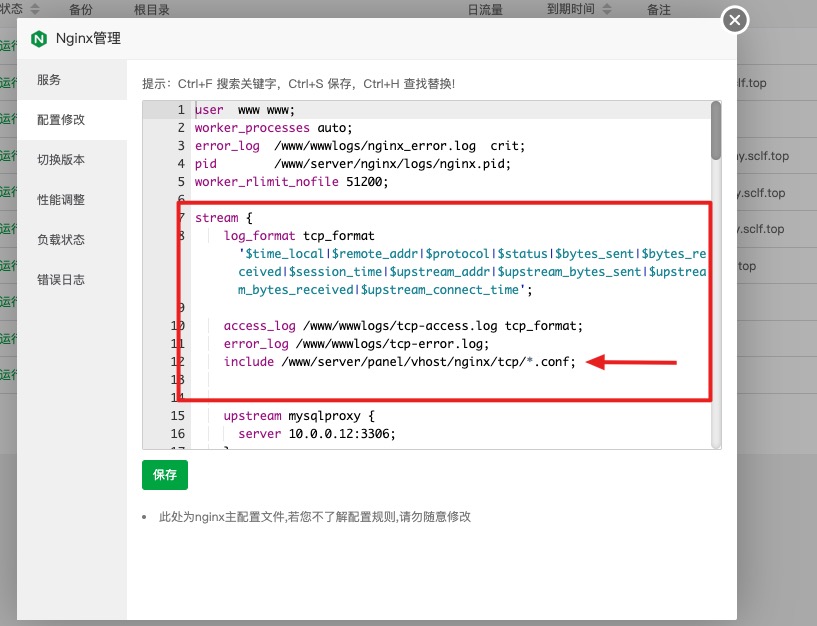Click the server 10.0.0.12:3306 line
The image size is (817, 626).
pos(317,434)
